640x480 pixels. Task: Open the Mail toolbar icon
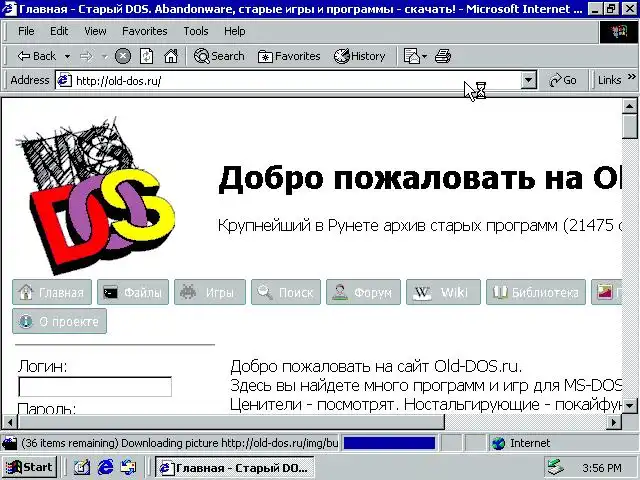tap(411, 56)
